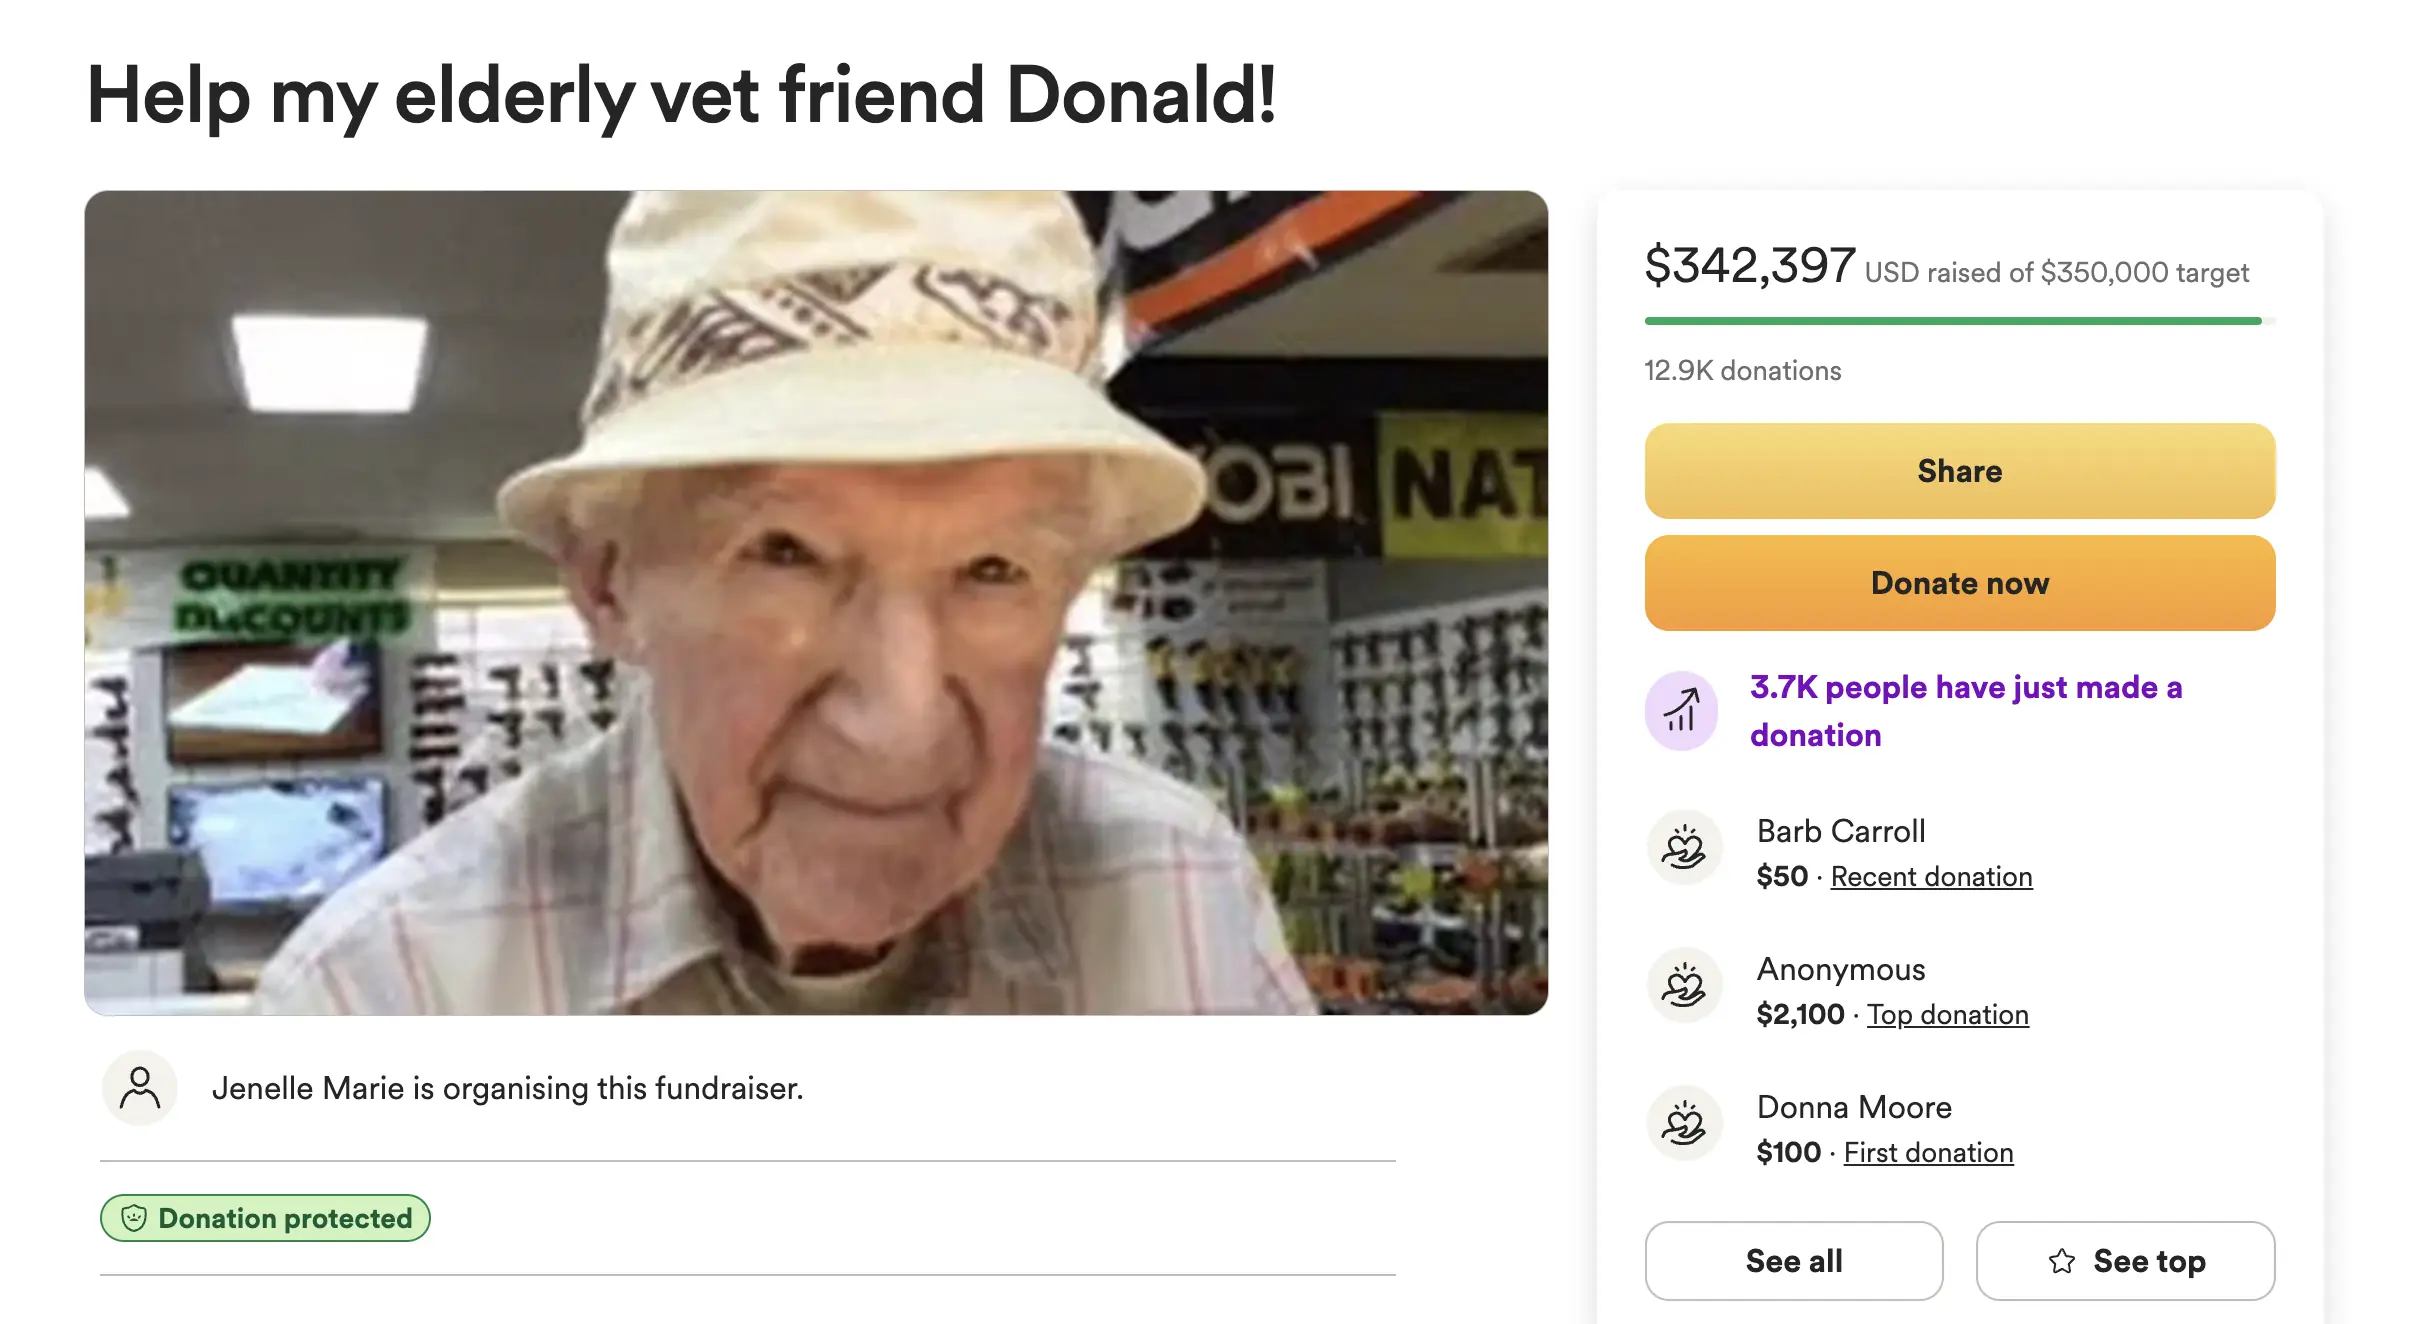Open the Recent donation link
2418x1324 pixels.
click(1931, 877)
